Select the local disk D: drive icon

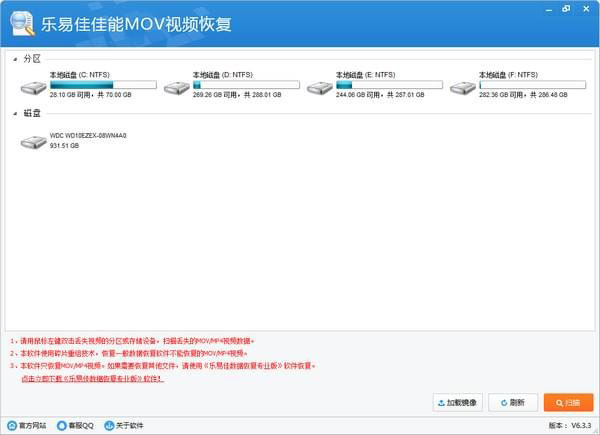176,88
